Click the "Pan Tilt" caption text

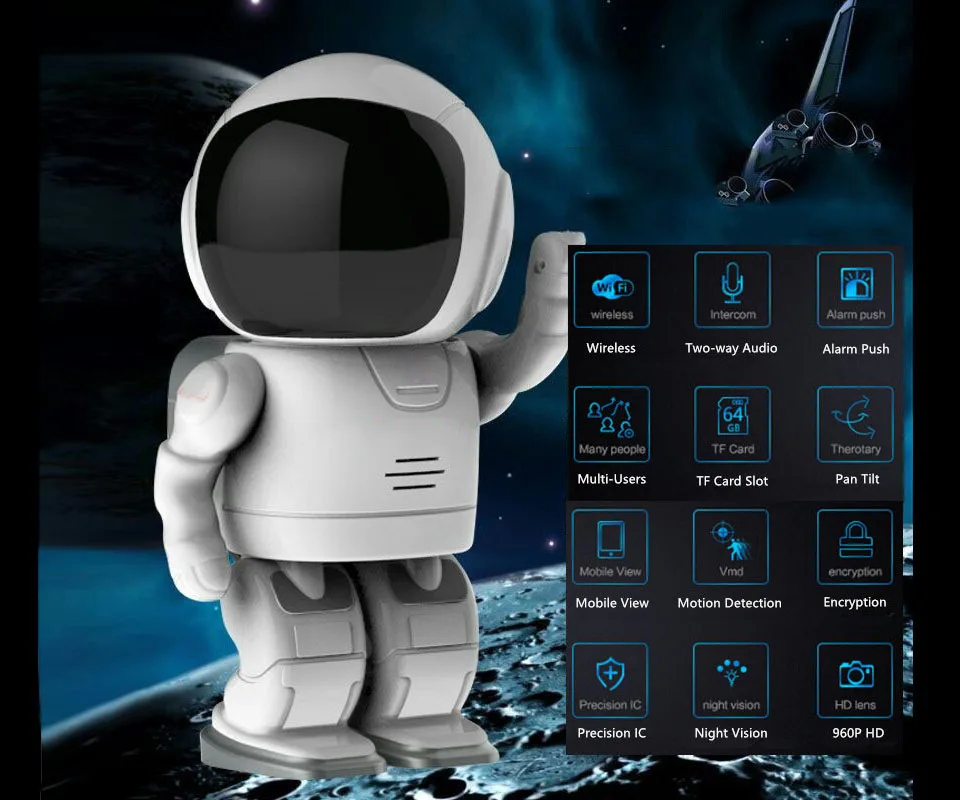pos(857,479)
